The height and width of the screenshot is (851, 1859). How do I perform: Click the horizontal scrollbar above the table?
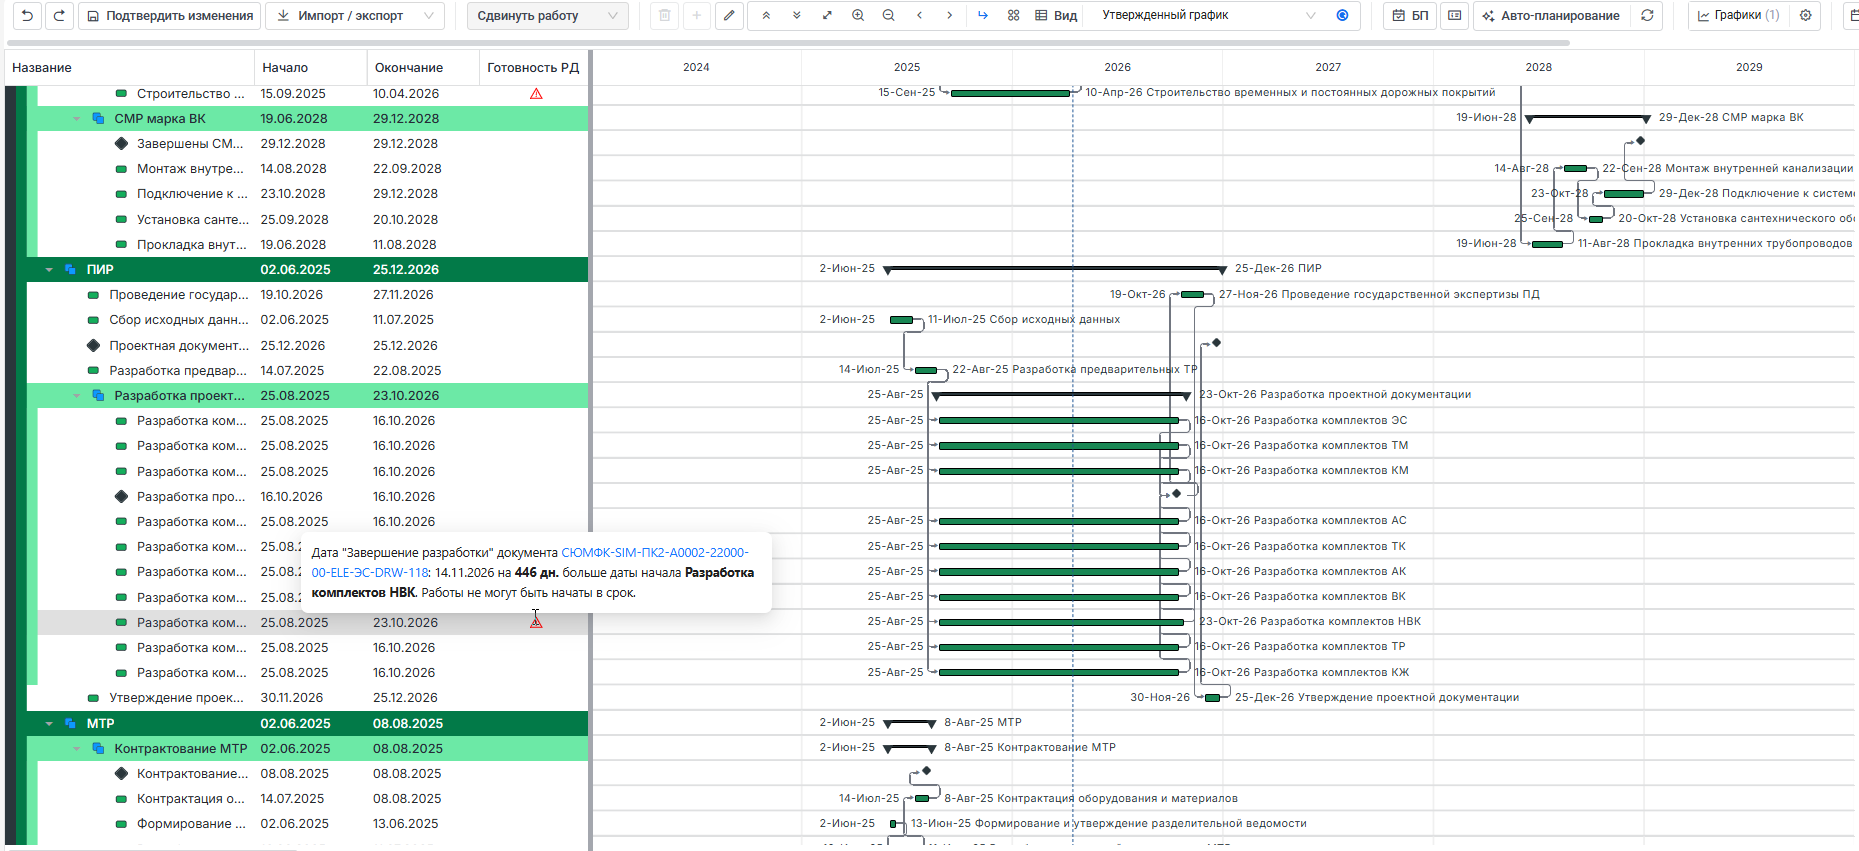(x=788, y=44)
